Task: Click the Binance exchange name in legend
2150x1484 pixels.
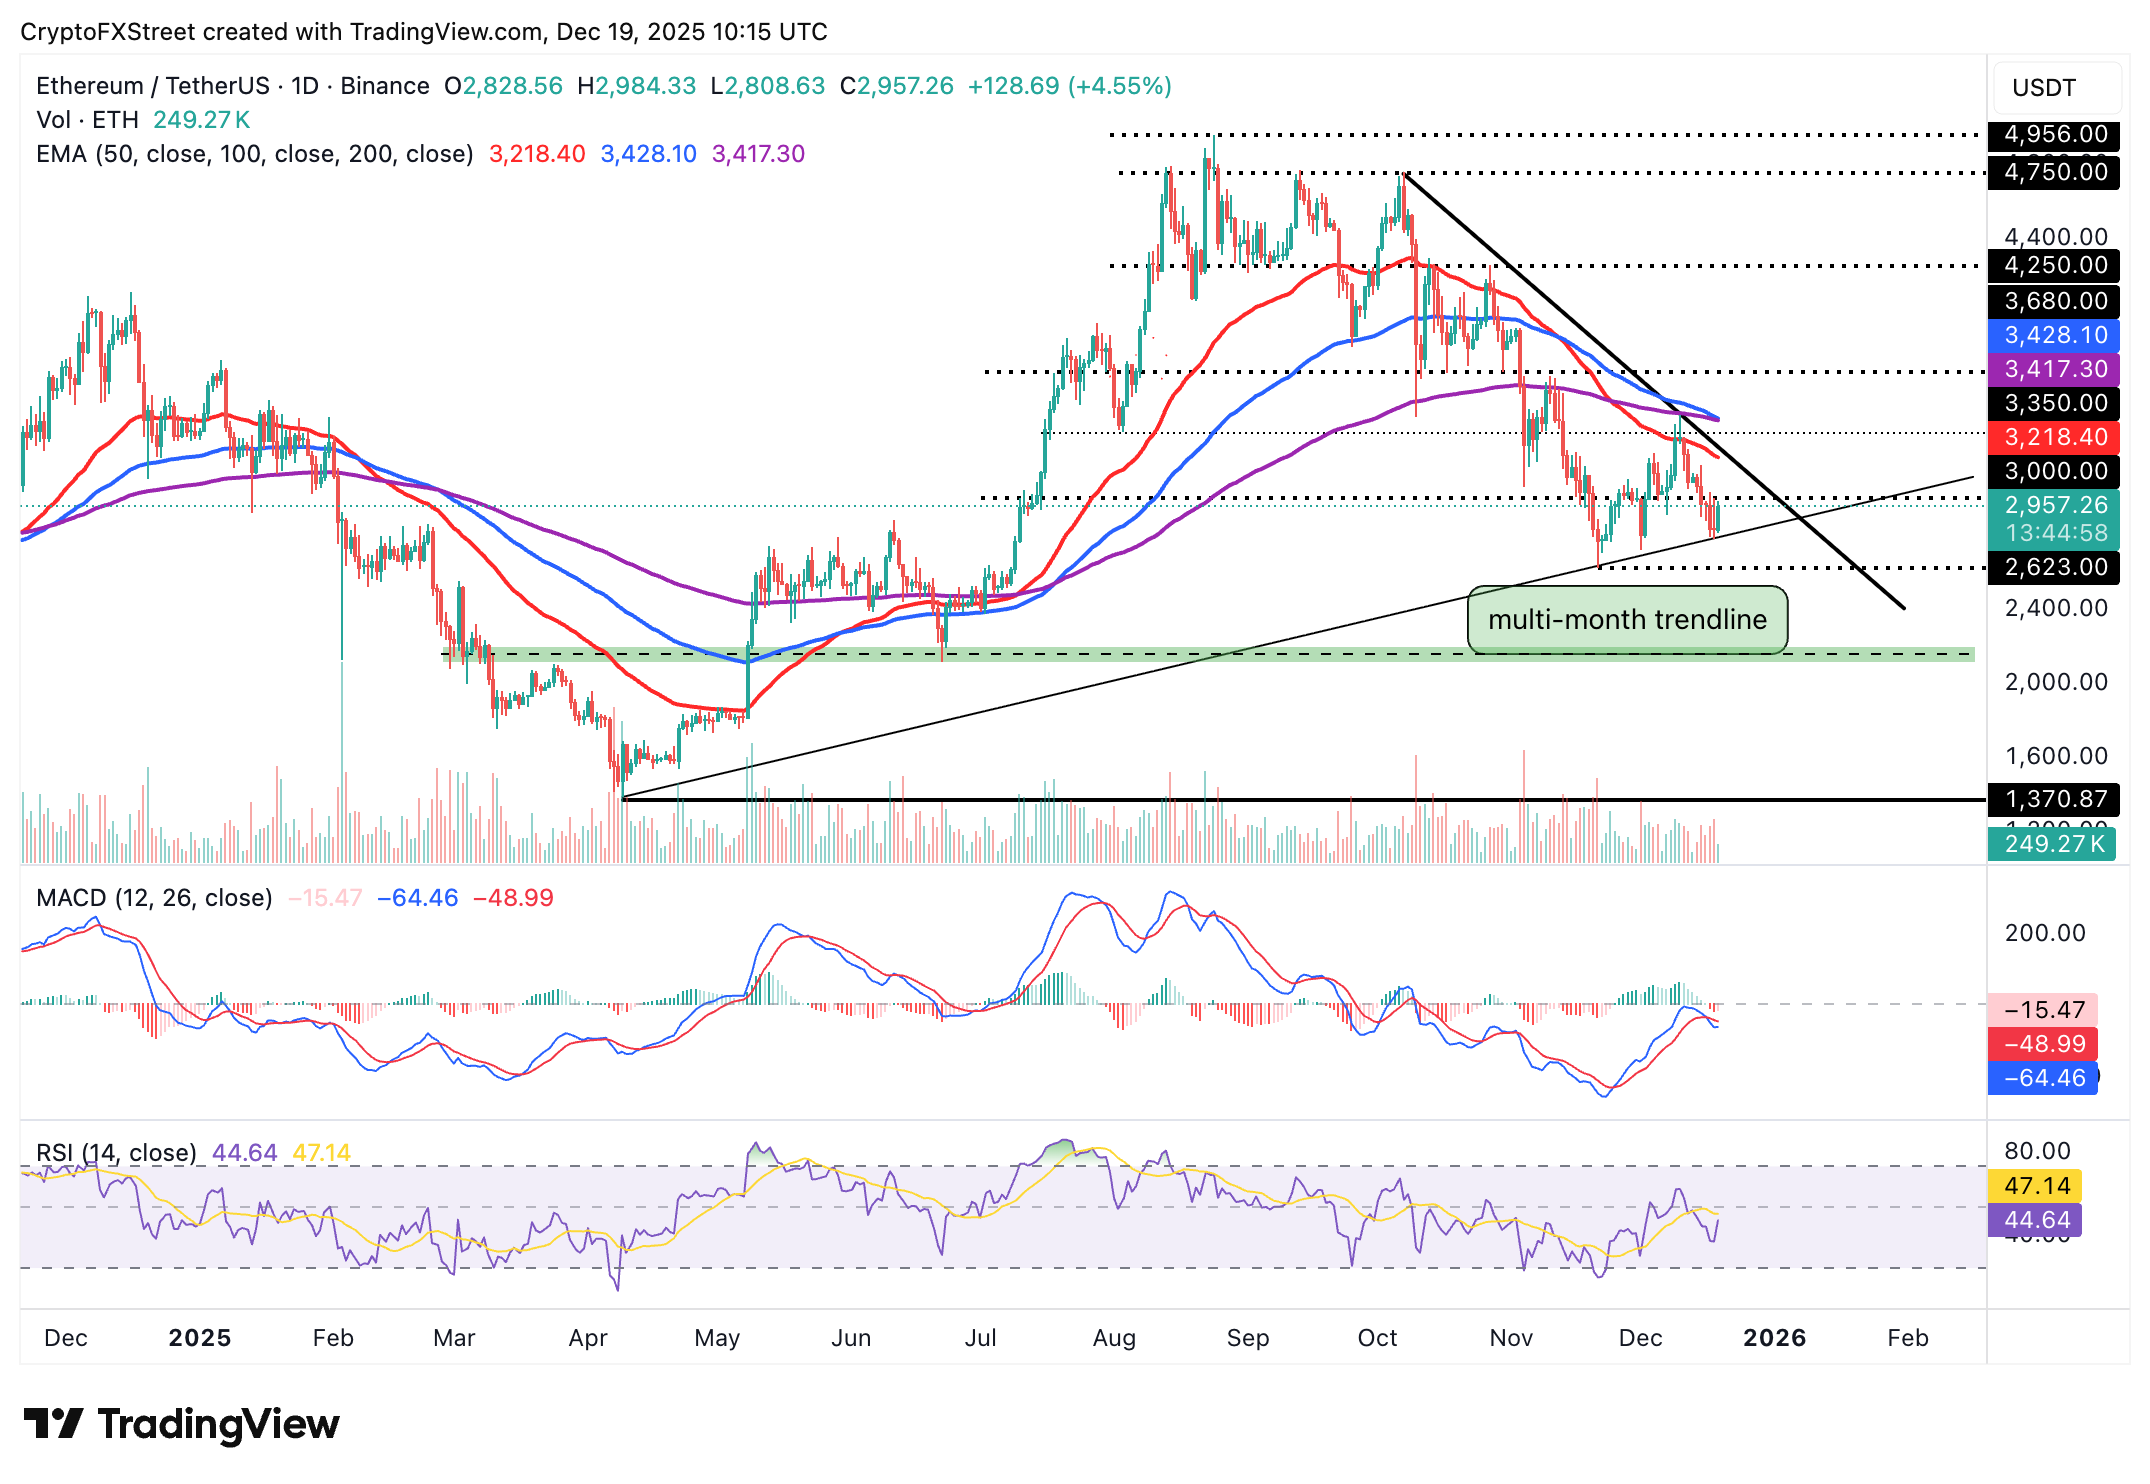Action: coord(383,86)
